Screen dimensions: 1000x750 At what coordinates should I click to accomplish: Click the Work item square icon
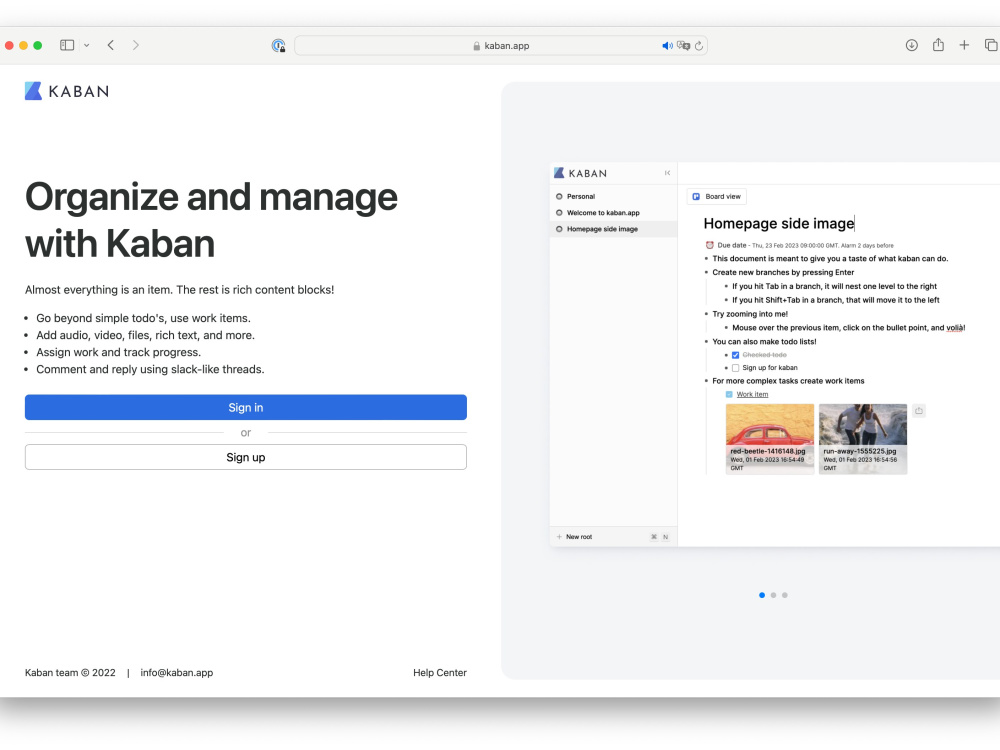pos(729,394)
